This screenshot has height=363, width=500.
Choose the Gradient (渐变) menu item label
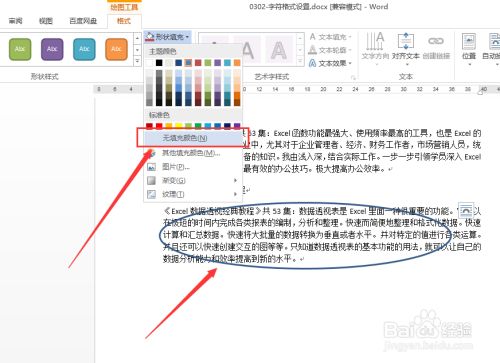click(x=174, y=181)
